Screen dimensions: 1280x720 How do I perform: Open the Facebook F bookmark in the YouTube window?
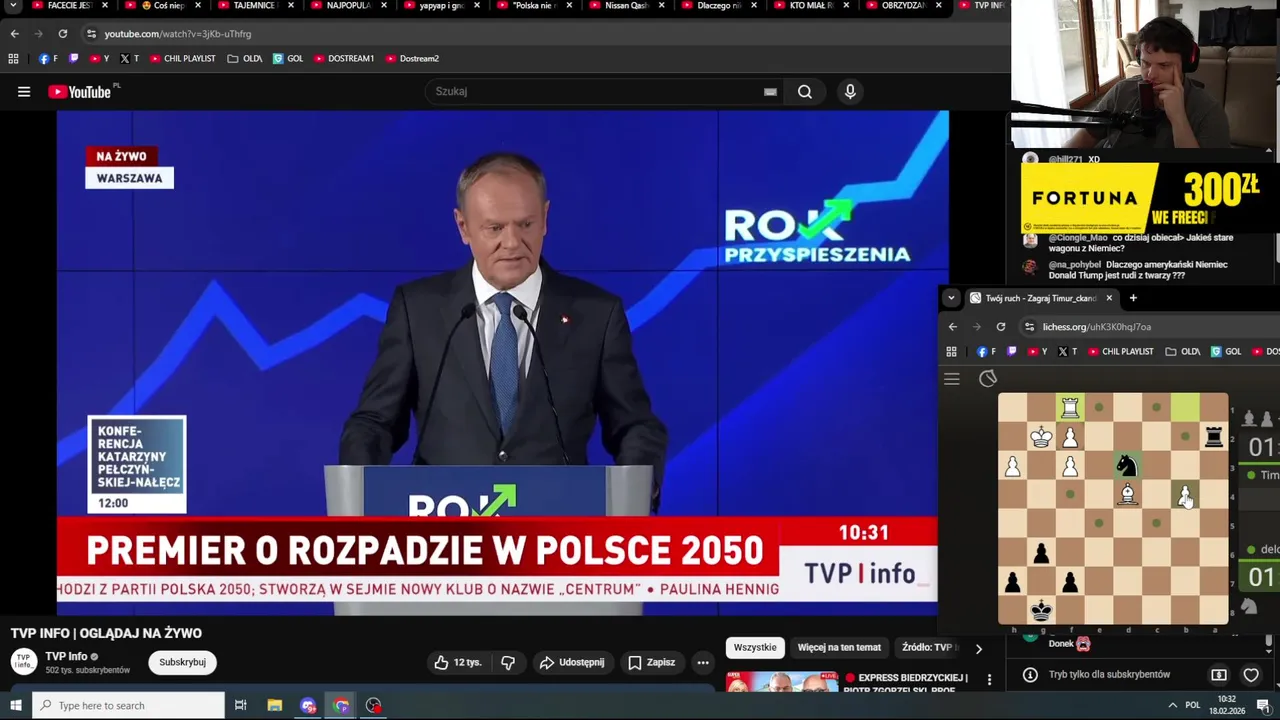click(x=47, y=59)
